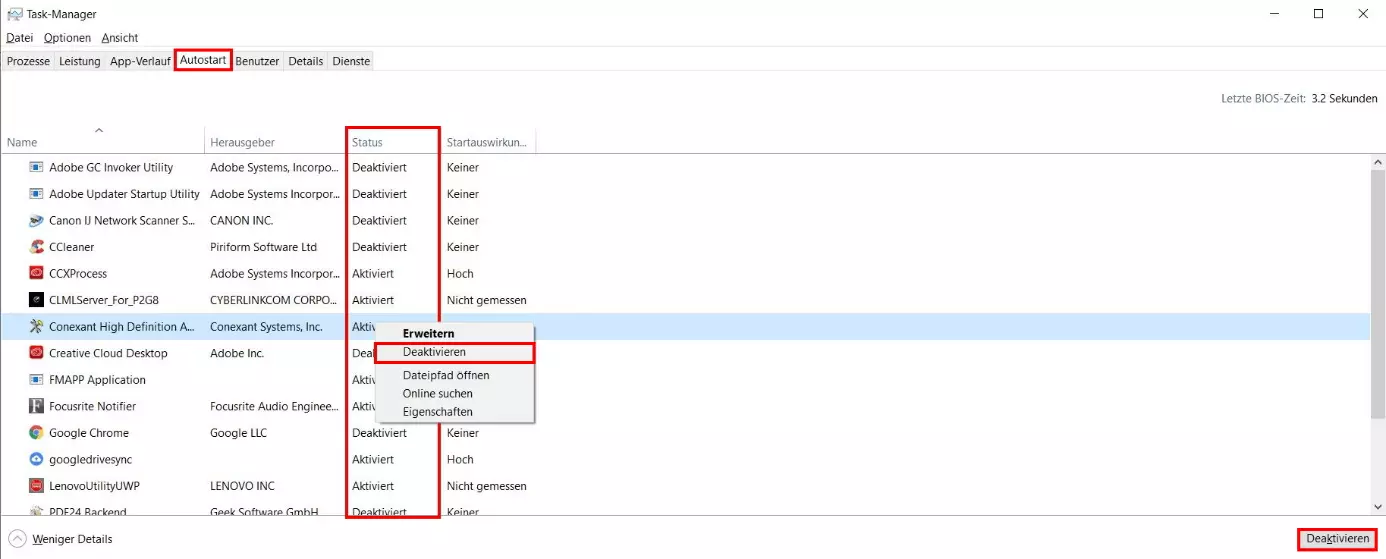Click the Canon IJ Network Scanner icon
This screenshot has height=559, width=1386.
[36, 220]
